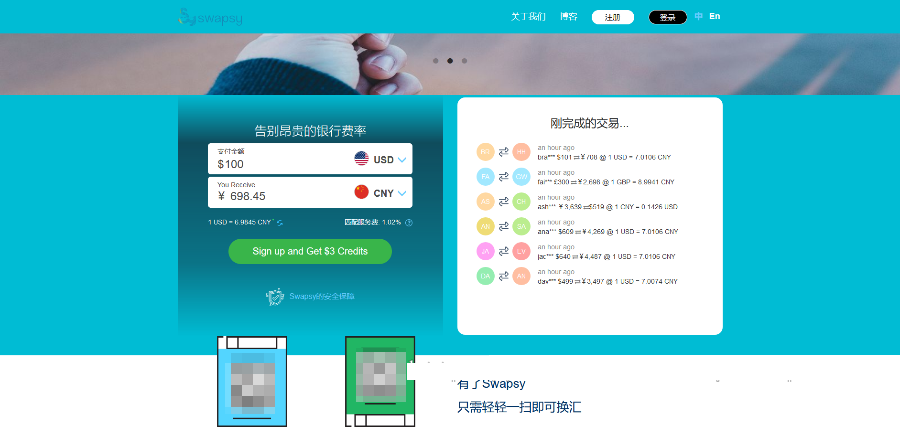Switch site language to 中 (Chinese)

coord(699,16)
